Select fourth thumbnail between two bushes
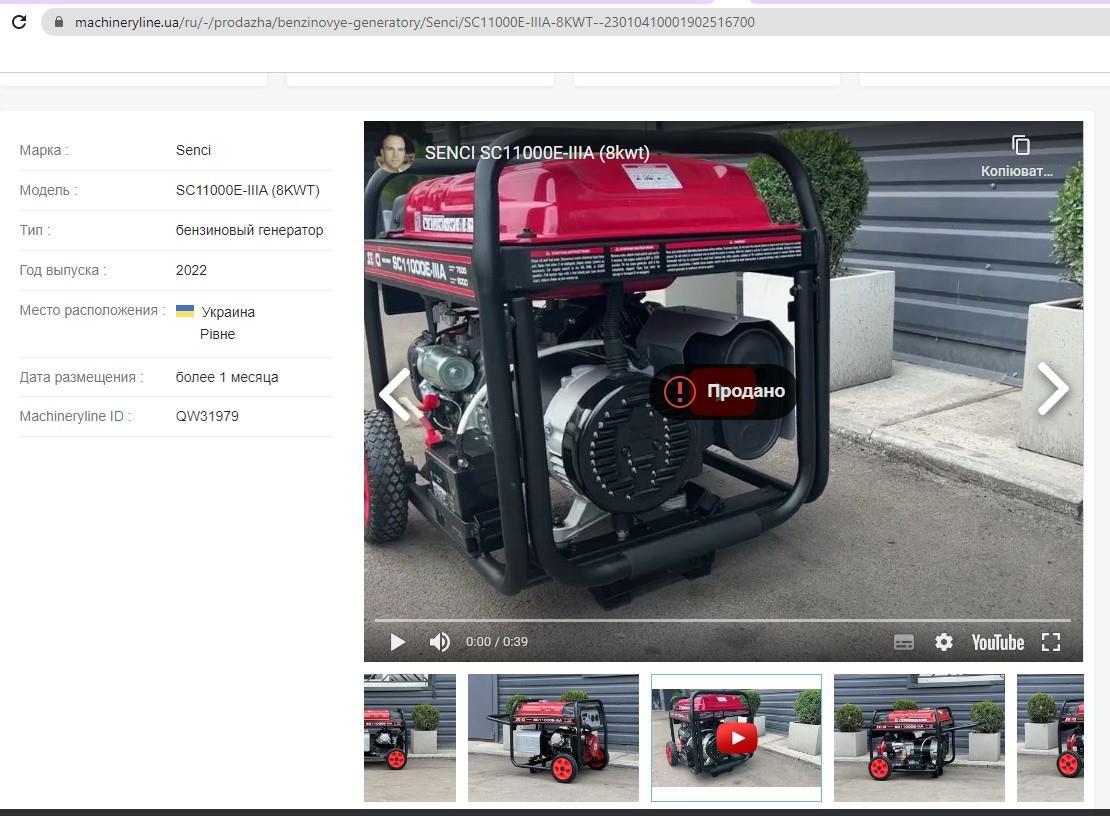1110x816 pixels. coord(919,738)
